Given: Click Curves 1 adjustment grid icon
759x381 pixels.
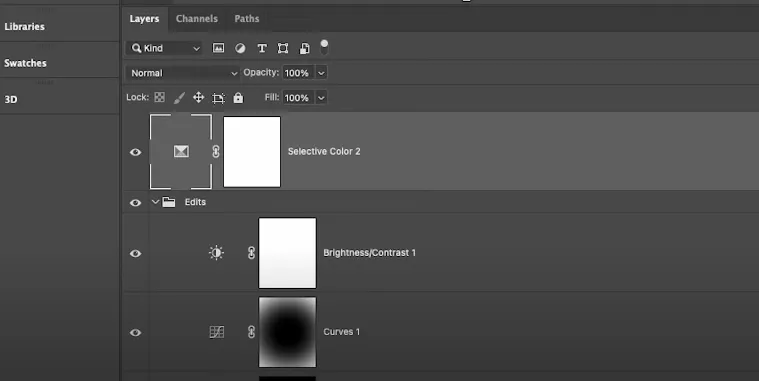Looking at the screenshot, I should (216, 332).
